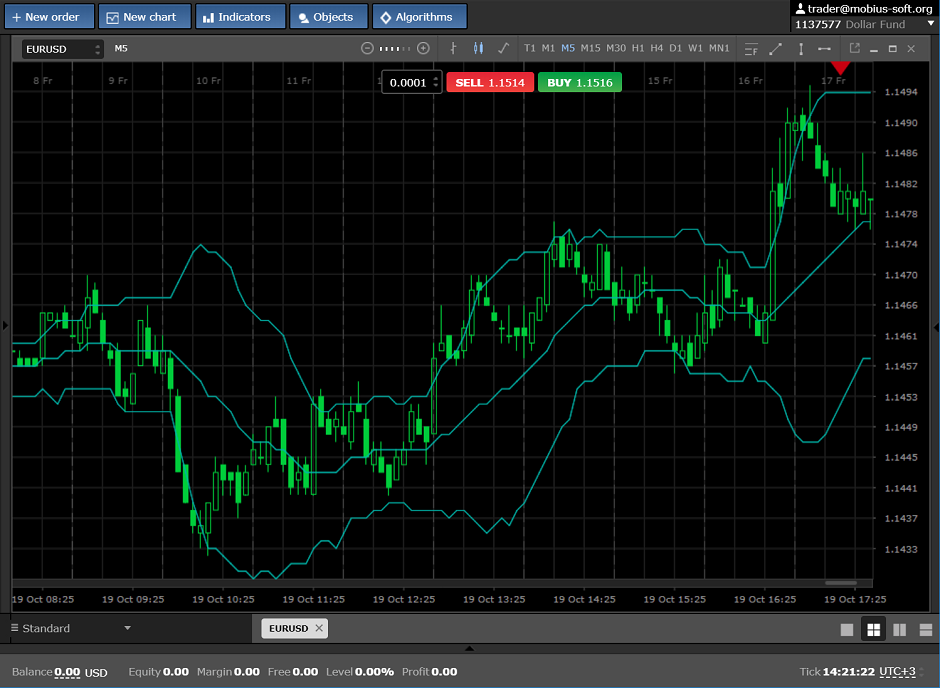
Task: Click the user account icon
Action: 800,8
